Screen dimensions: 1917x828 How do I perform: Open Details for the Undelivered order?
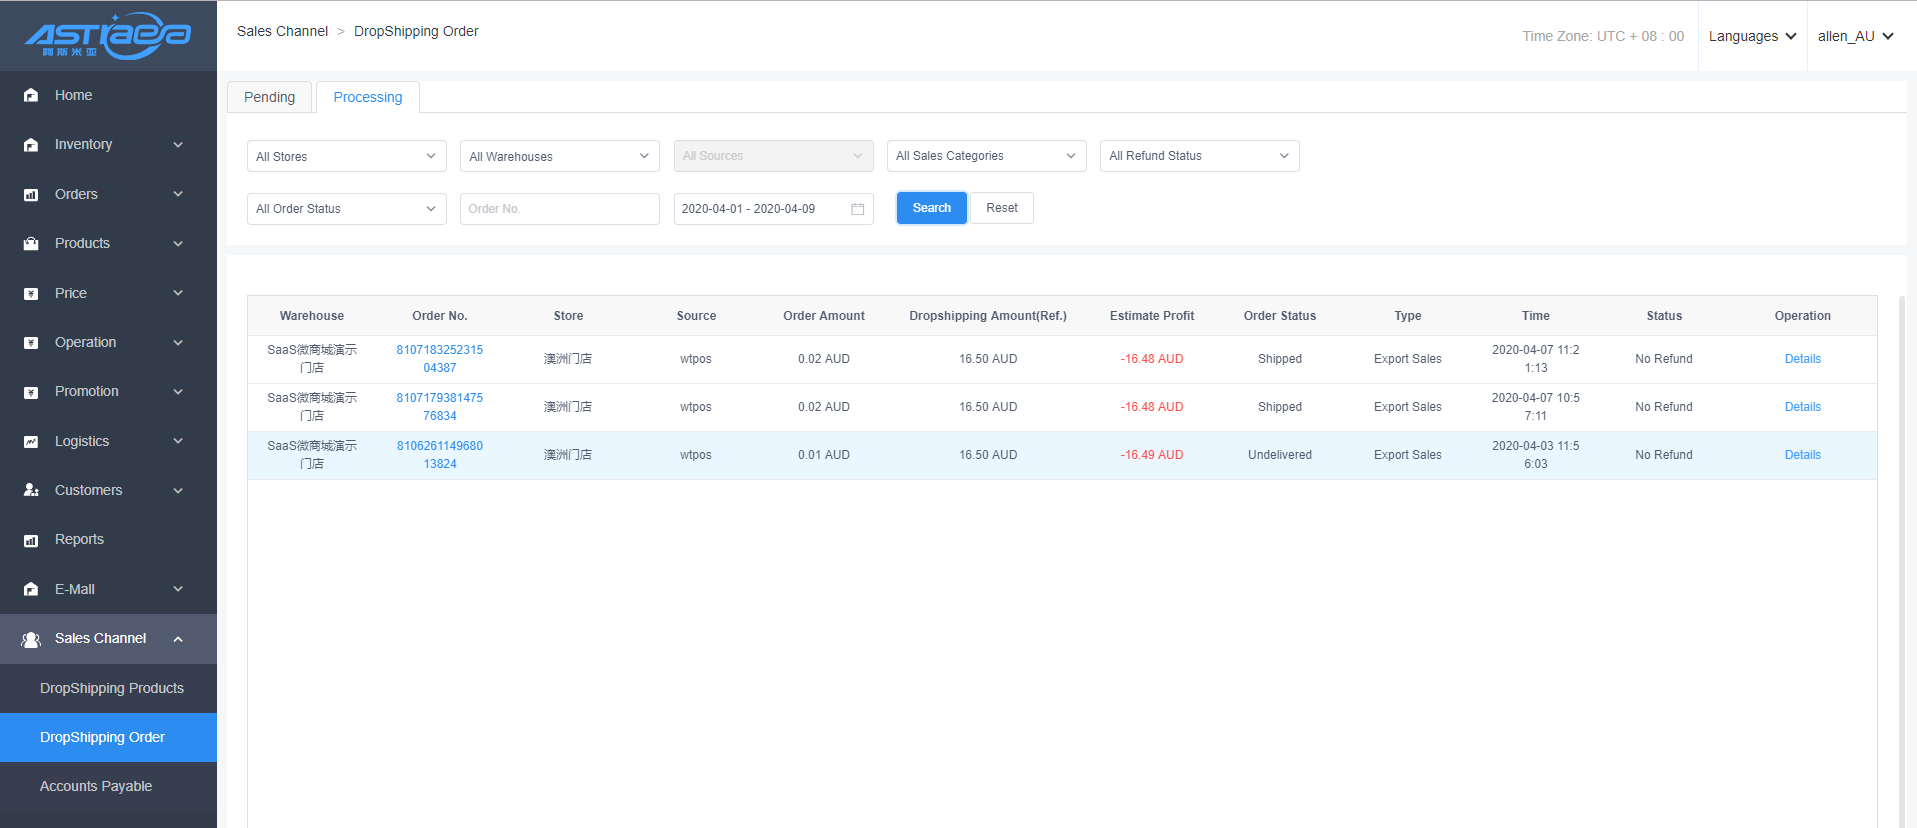click(x=1802, y=455)
